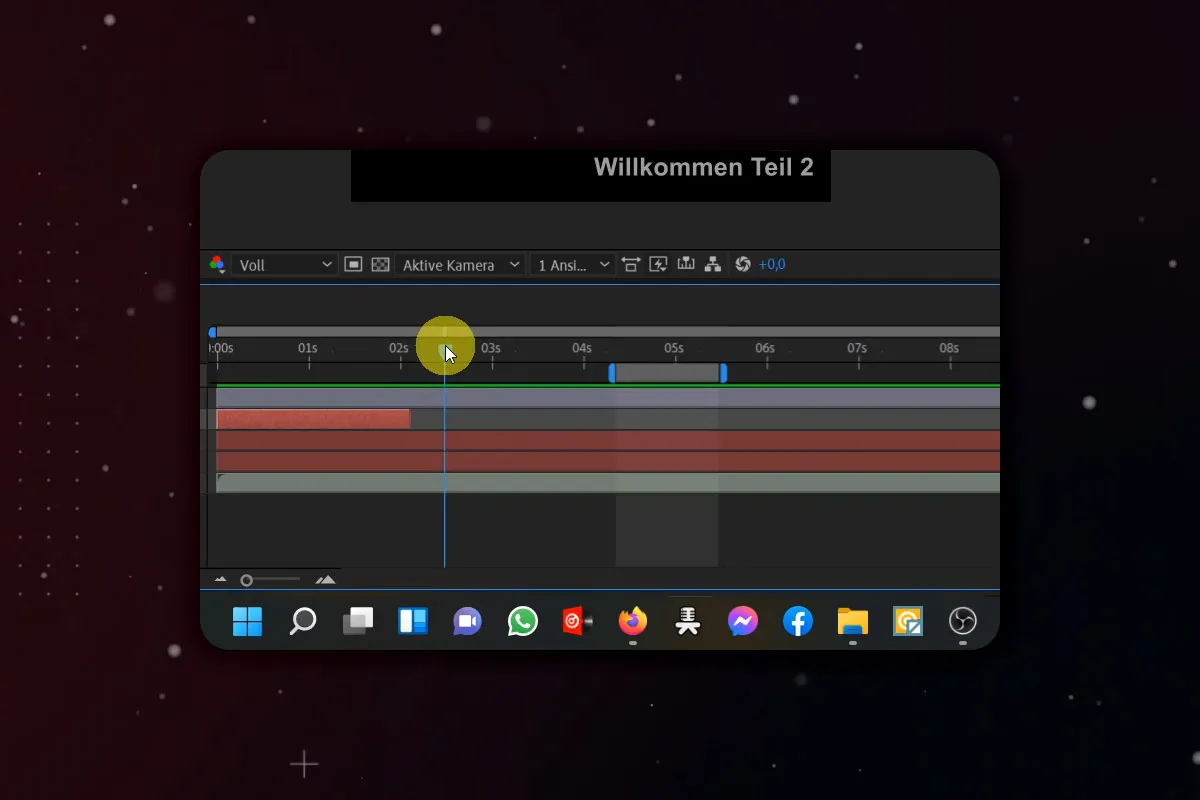Jump to the 06s ruler mark
1200x800 pixels.
[x=765, y=349]
